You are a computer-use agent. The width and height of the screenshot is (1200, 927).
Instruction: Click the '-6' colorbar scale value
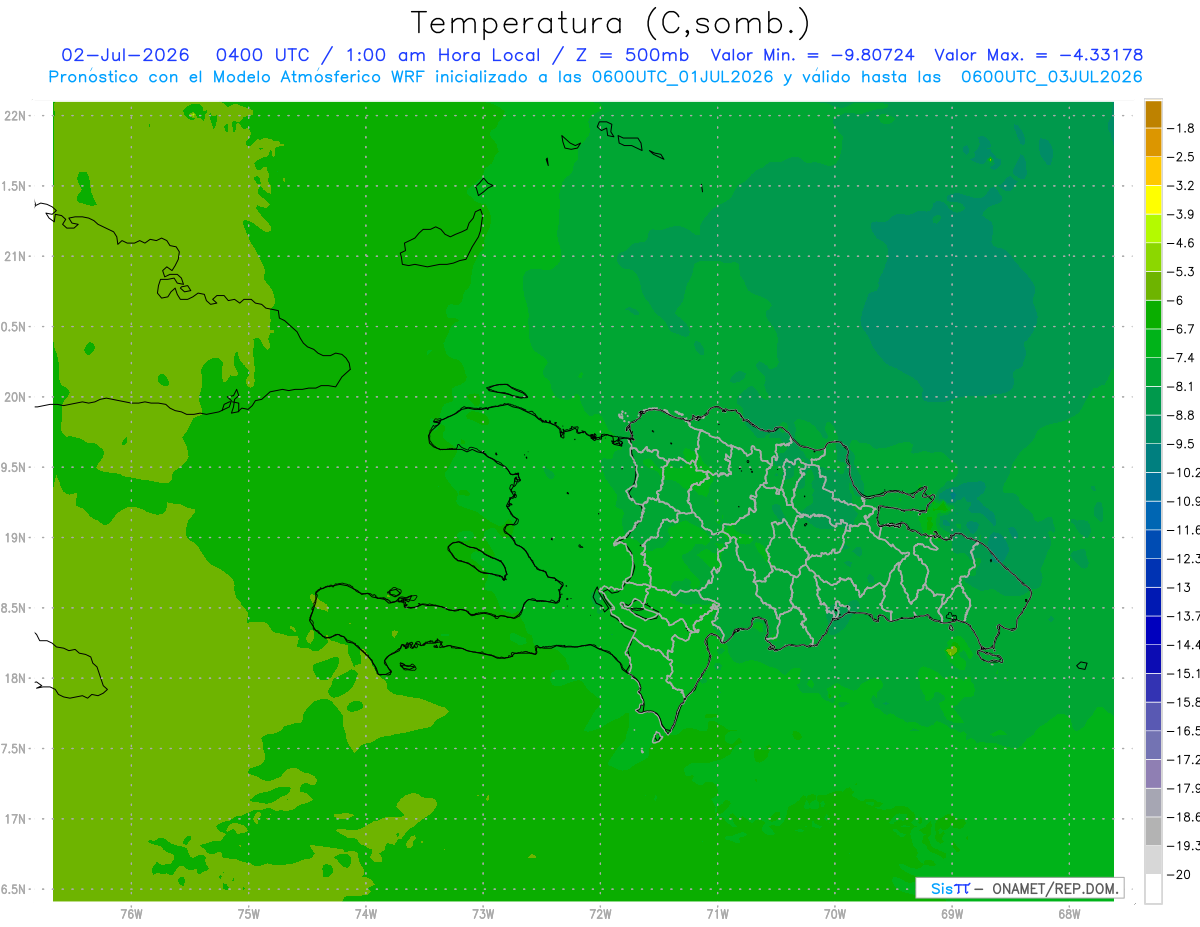(x=1176, y=300)
